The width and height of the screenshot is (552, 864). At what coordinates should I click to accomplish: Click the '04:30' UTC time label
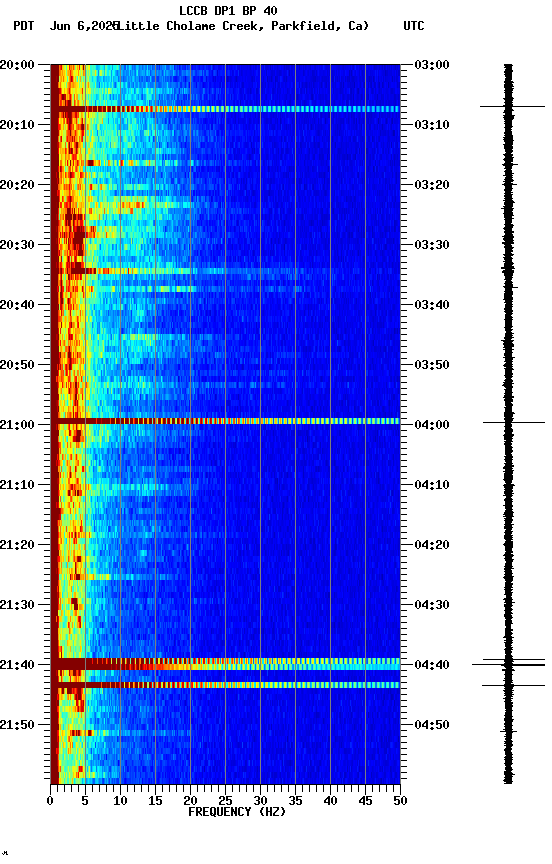coord(432,605)
